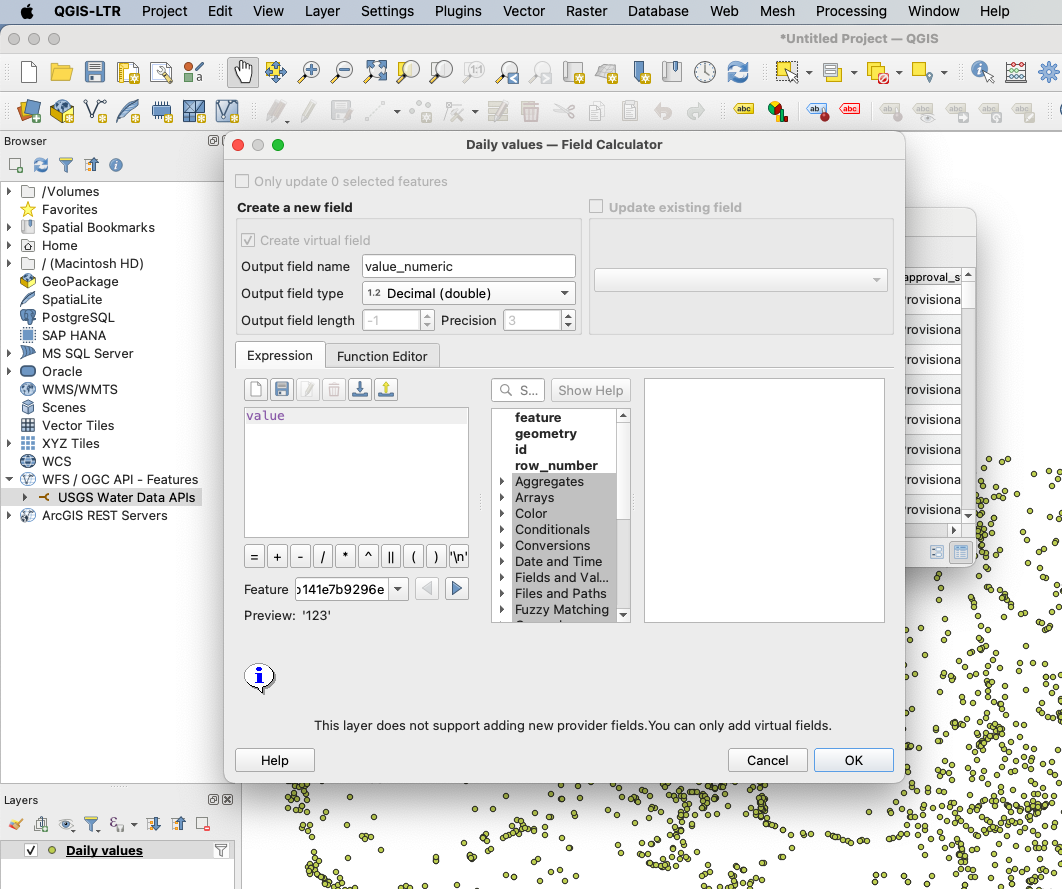The width and height of the screenshot is (1062, 889).
Task: Open the Layer menu
Action: tap(322, 12)
